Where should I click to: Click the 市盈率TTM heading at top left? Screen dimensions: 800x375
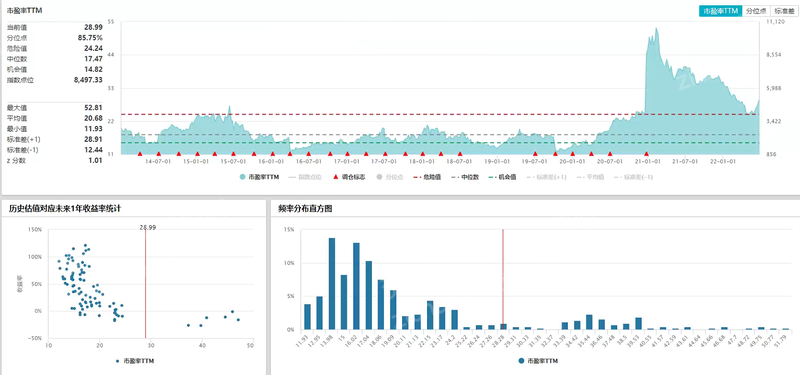pos(23,10)
